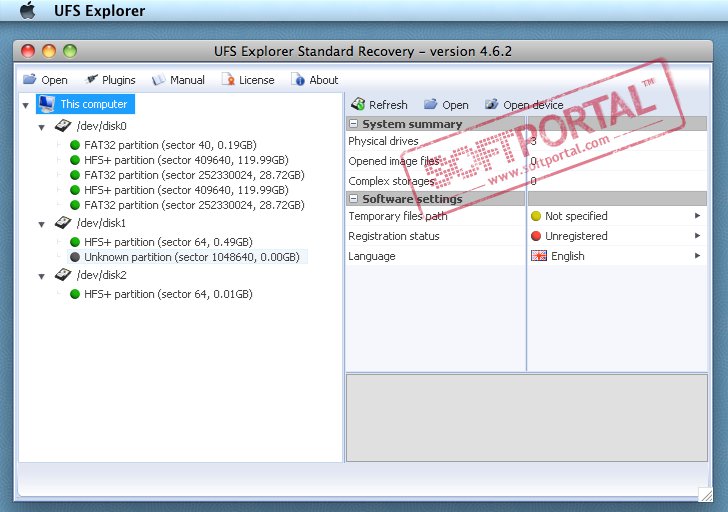
Task: Click the green status dot of the FAT32 sector 40 partition
Action: 75,145
